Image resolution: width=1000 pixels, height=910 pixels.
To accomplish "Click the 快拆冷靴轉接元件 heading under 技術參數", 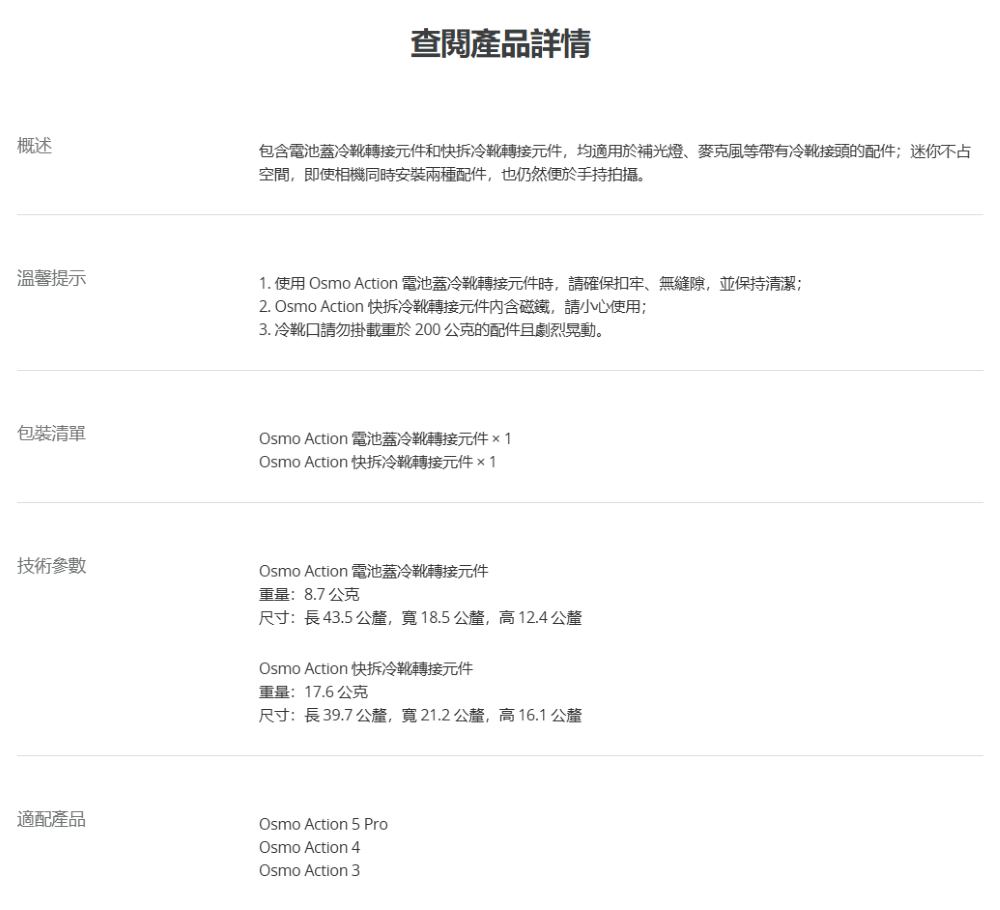I will [x=366, y=668].
